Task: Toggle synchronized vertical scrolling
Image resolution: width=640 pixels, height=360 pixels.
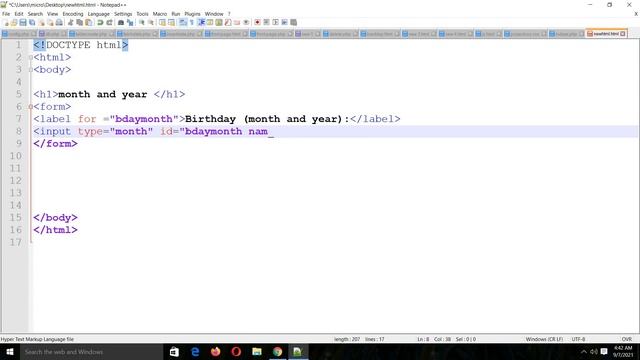Action: tap(162, 22)
